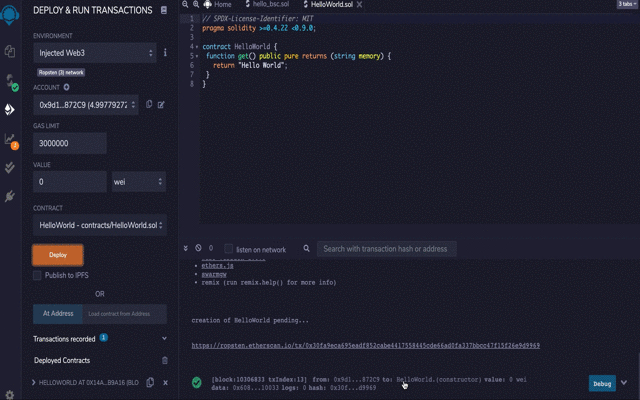Open the Environment Injected Web3 dropdown
The image size is (640, 400).
(95, 52)
